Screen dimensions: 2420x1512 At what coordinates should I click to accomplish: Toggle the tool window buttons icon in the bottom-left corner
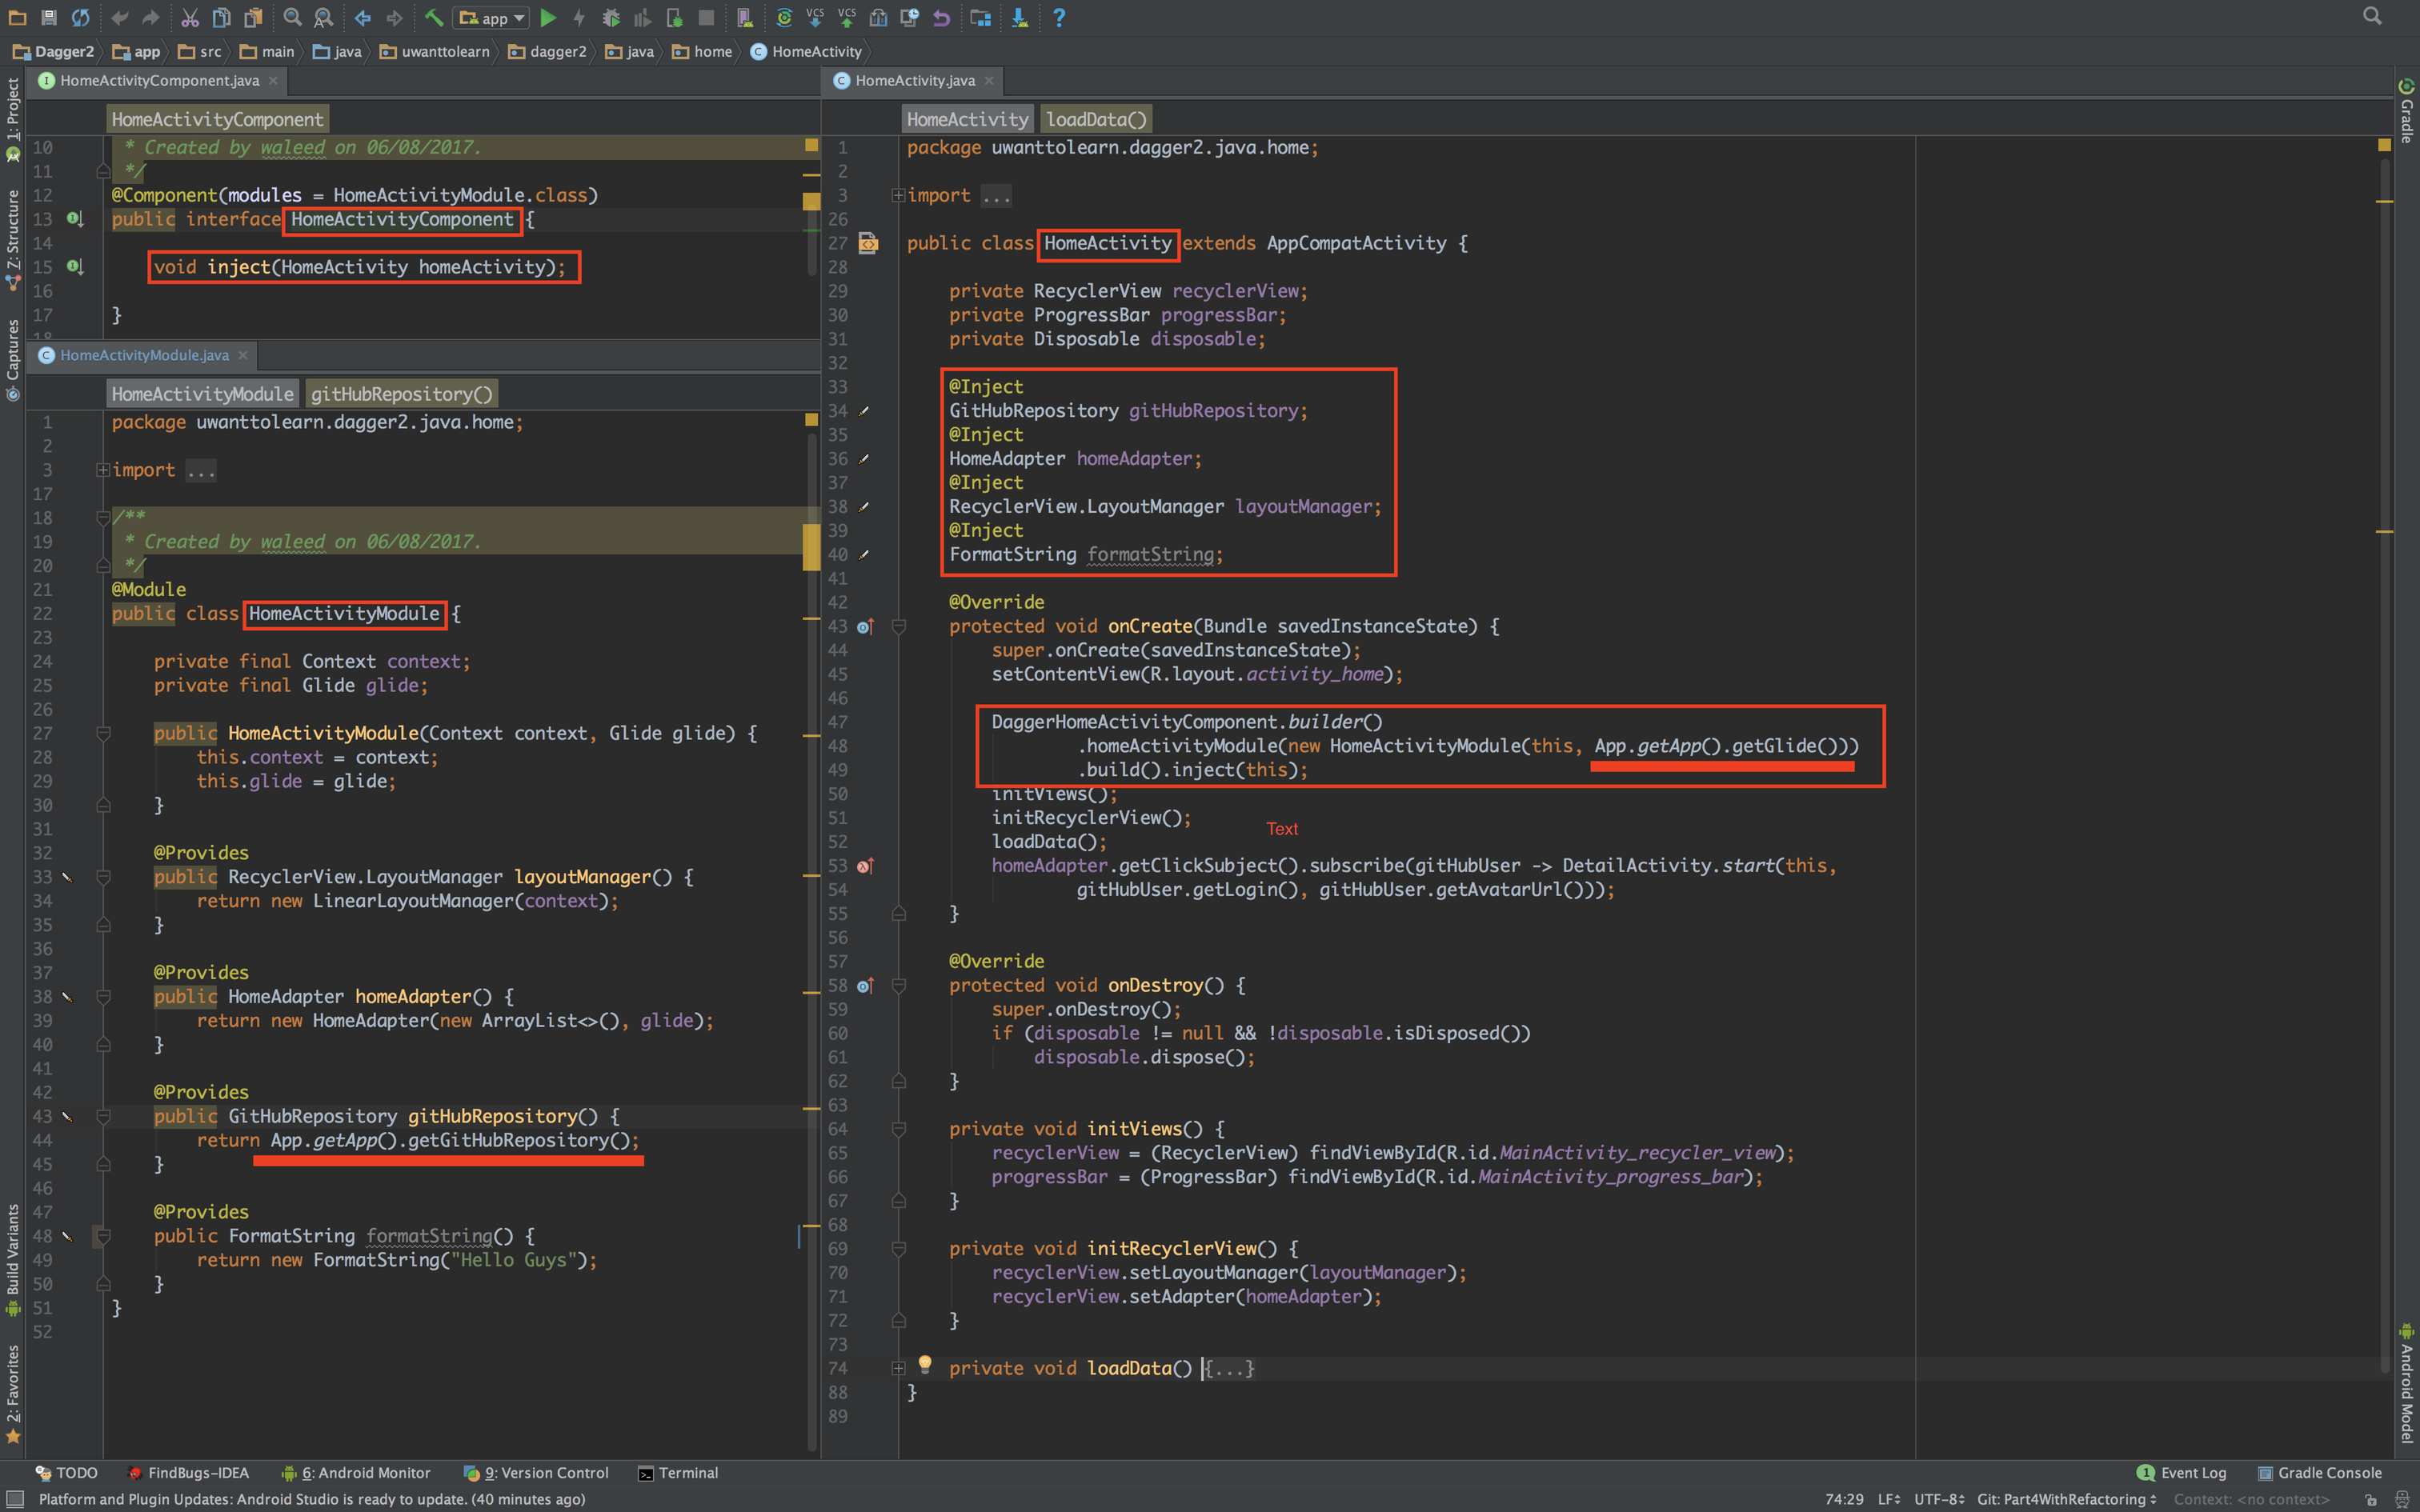pyautogui.click(x=15, y=1498)
